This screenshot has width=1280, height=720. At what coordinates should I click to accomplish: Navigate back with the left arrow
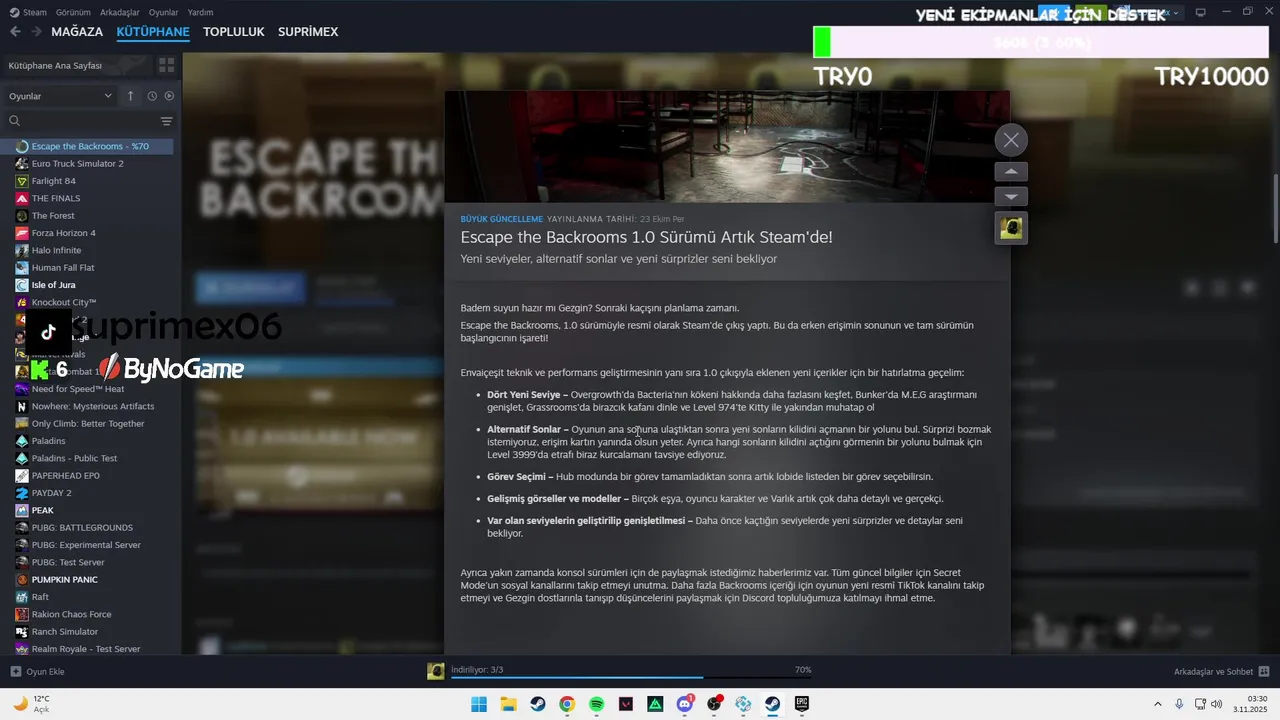tap(15, 32)
